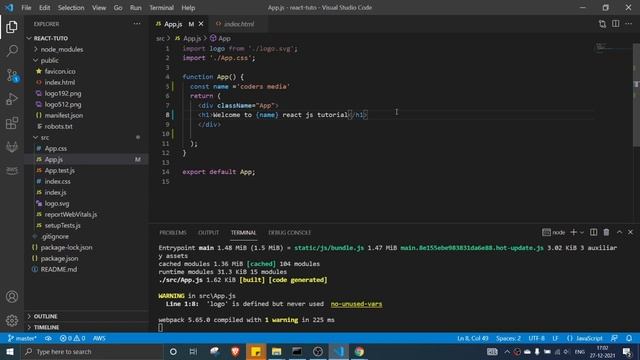Open the Source Control view
The height and width of the screenshot is (360, 640).
[x=12, y=76]
